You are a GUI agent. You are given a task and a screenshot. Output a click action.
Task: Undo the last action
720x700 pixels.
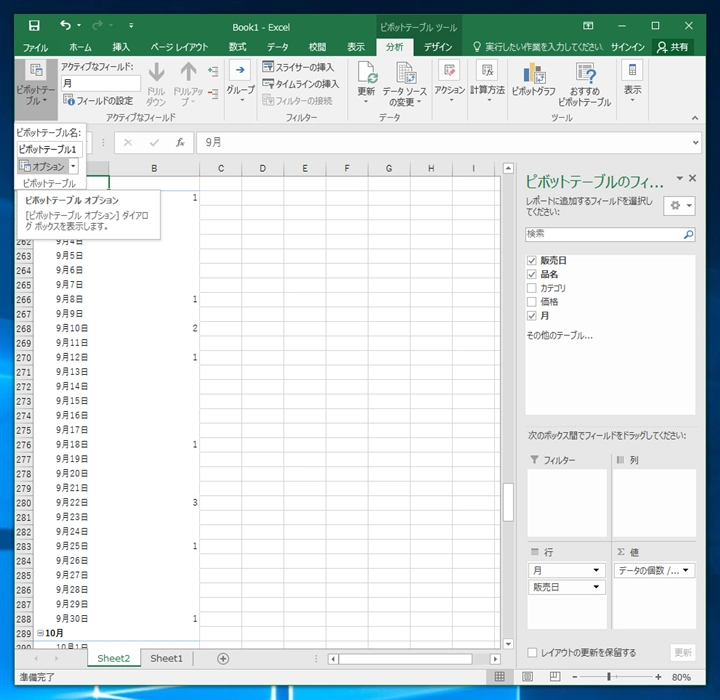coord(65,25)
